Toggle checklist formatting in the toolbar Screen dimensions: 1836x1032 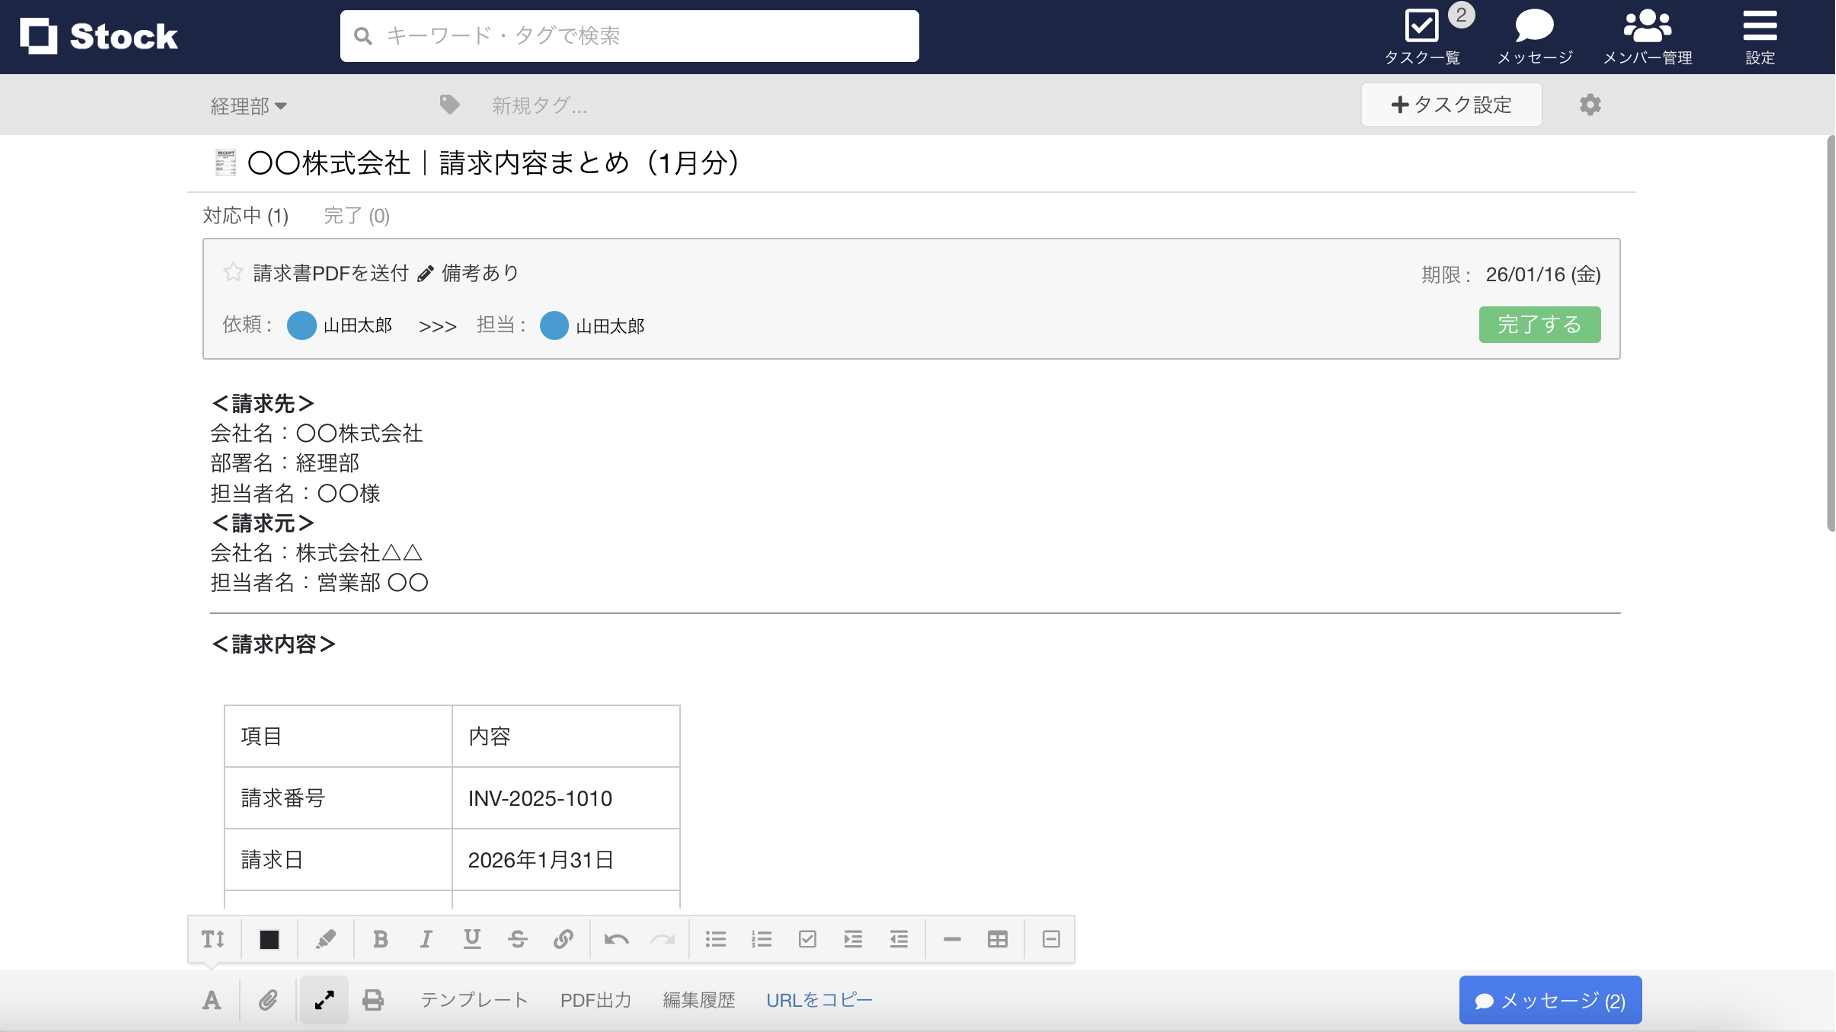pyautogui.click(x=807, y=939)
